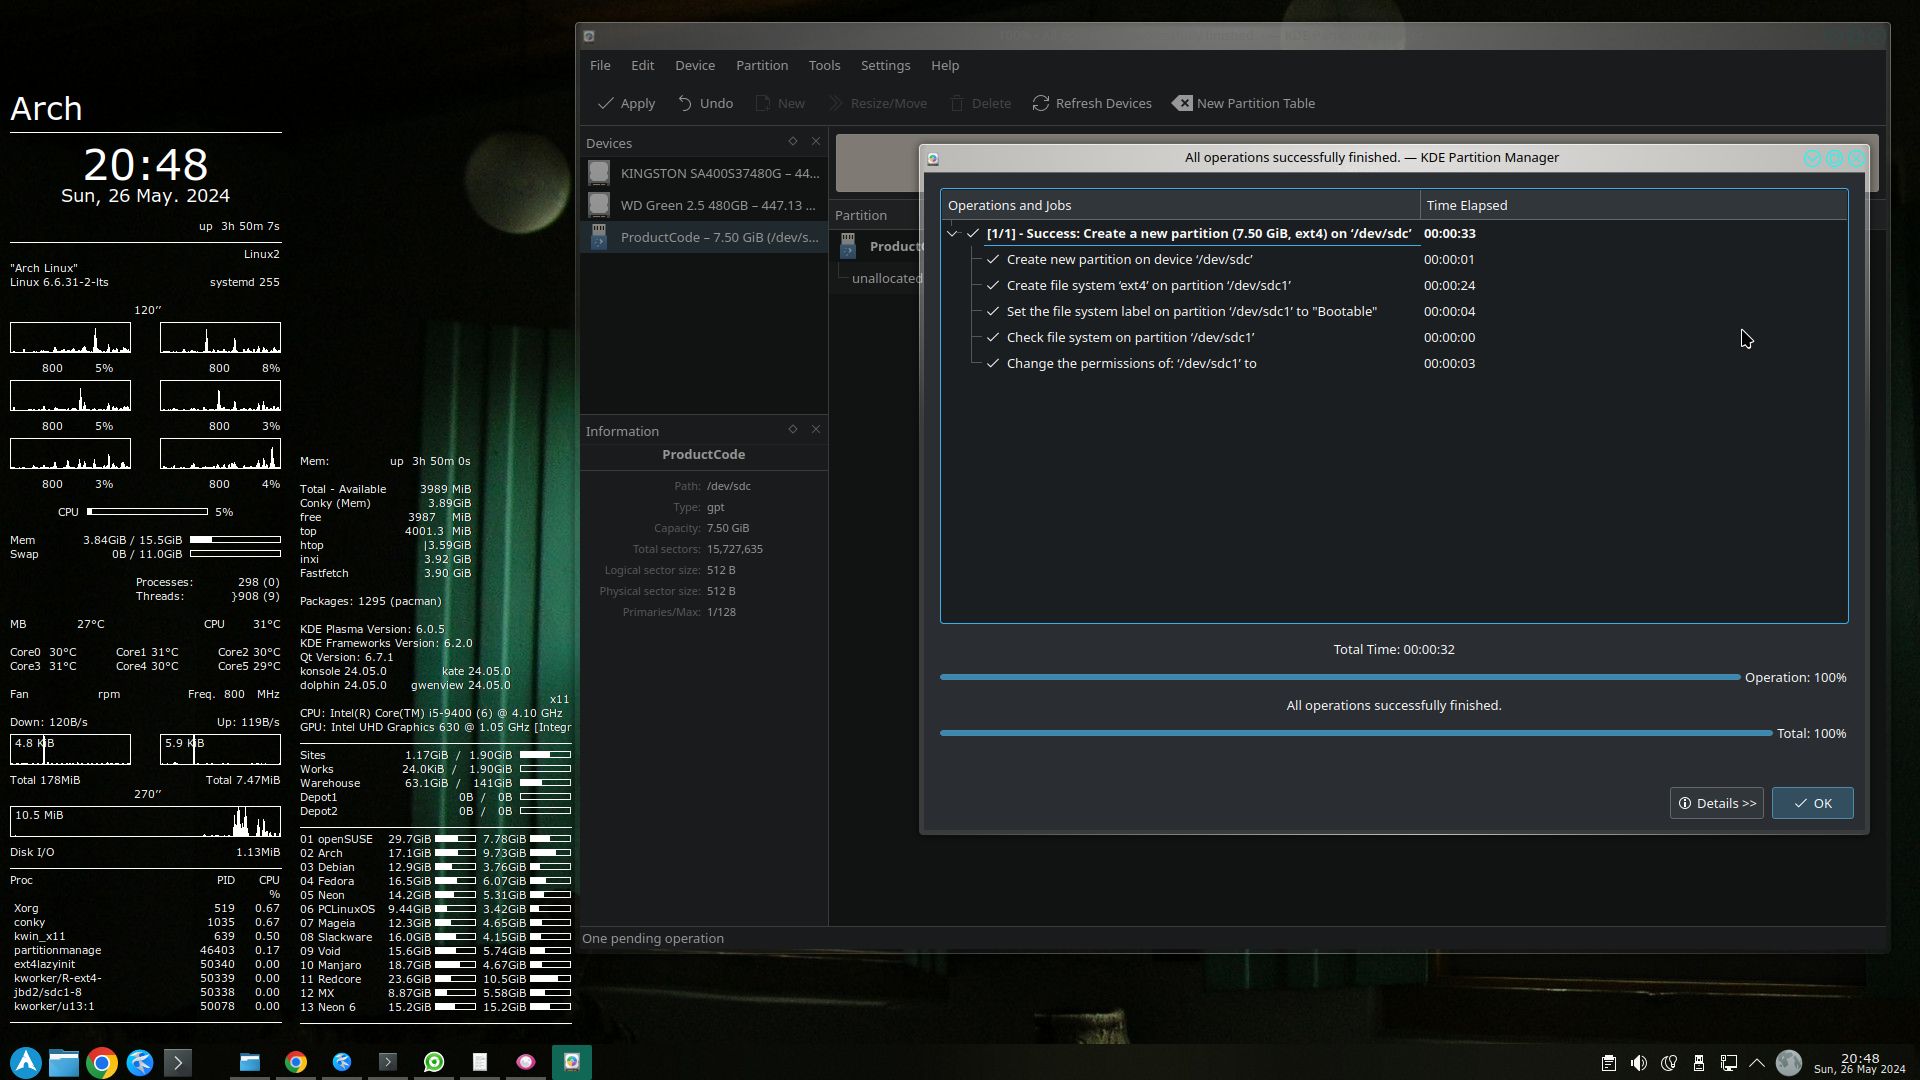1920x1080 pixels.
Task: Expand the hidden system tray icons arrow
Action: [x=1757, y=1063]
